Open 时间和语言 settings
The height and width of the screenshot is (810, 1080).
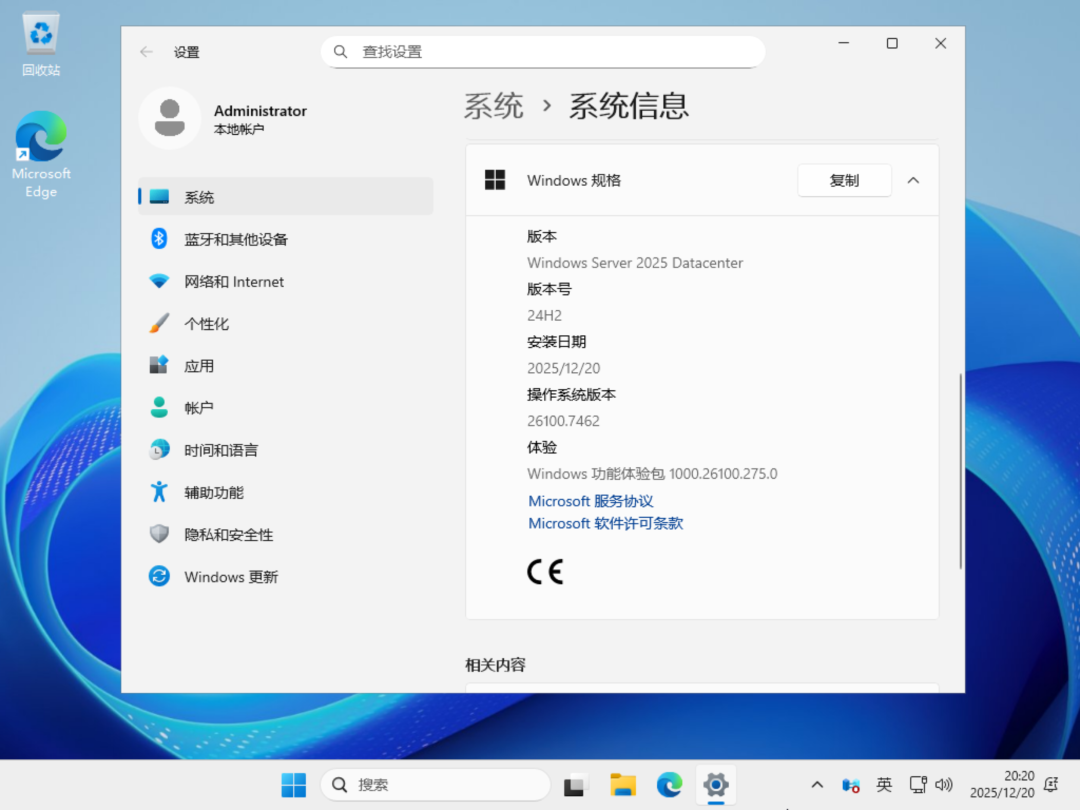160,449
